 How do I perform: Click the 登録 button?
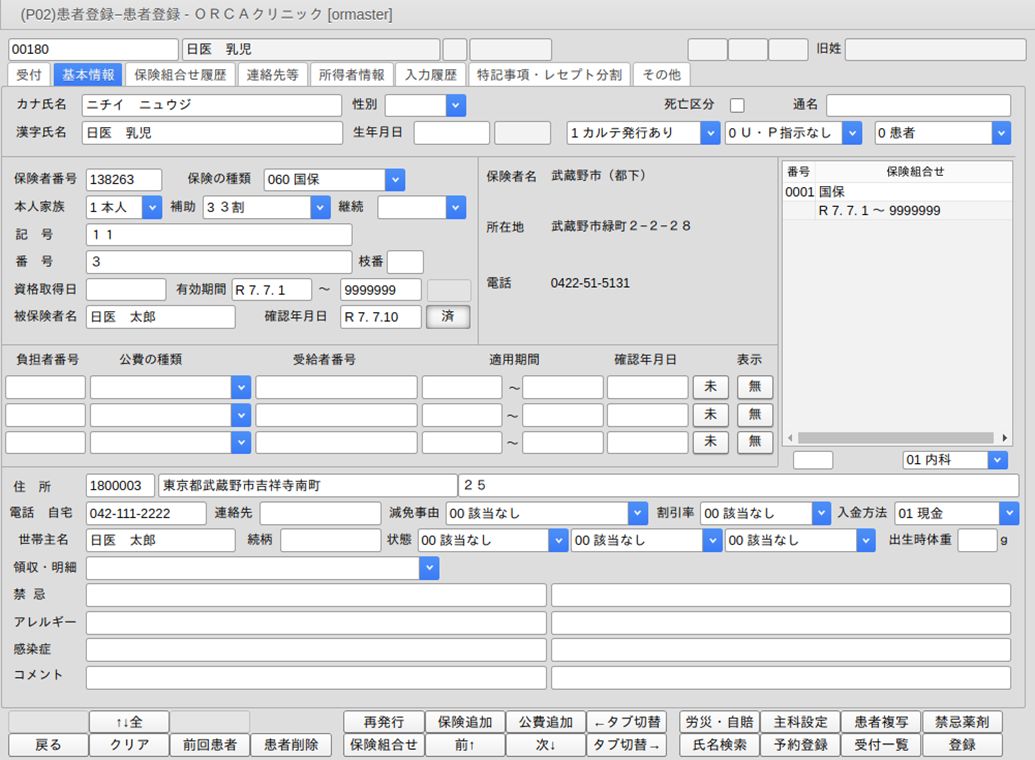coord(962,745)
